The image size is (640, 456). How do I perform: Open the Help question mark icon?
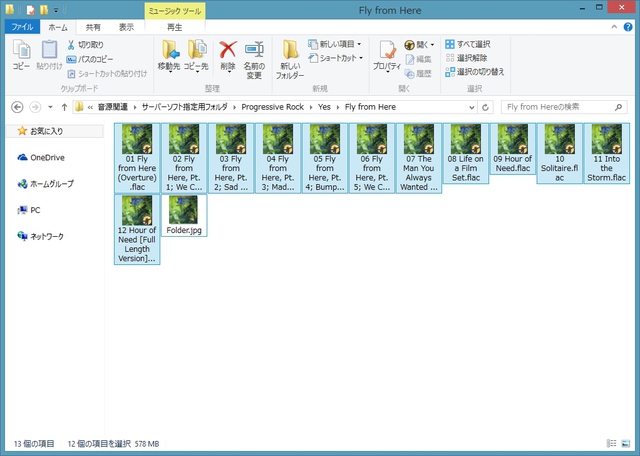point(628,27)
